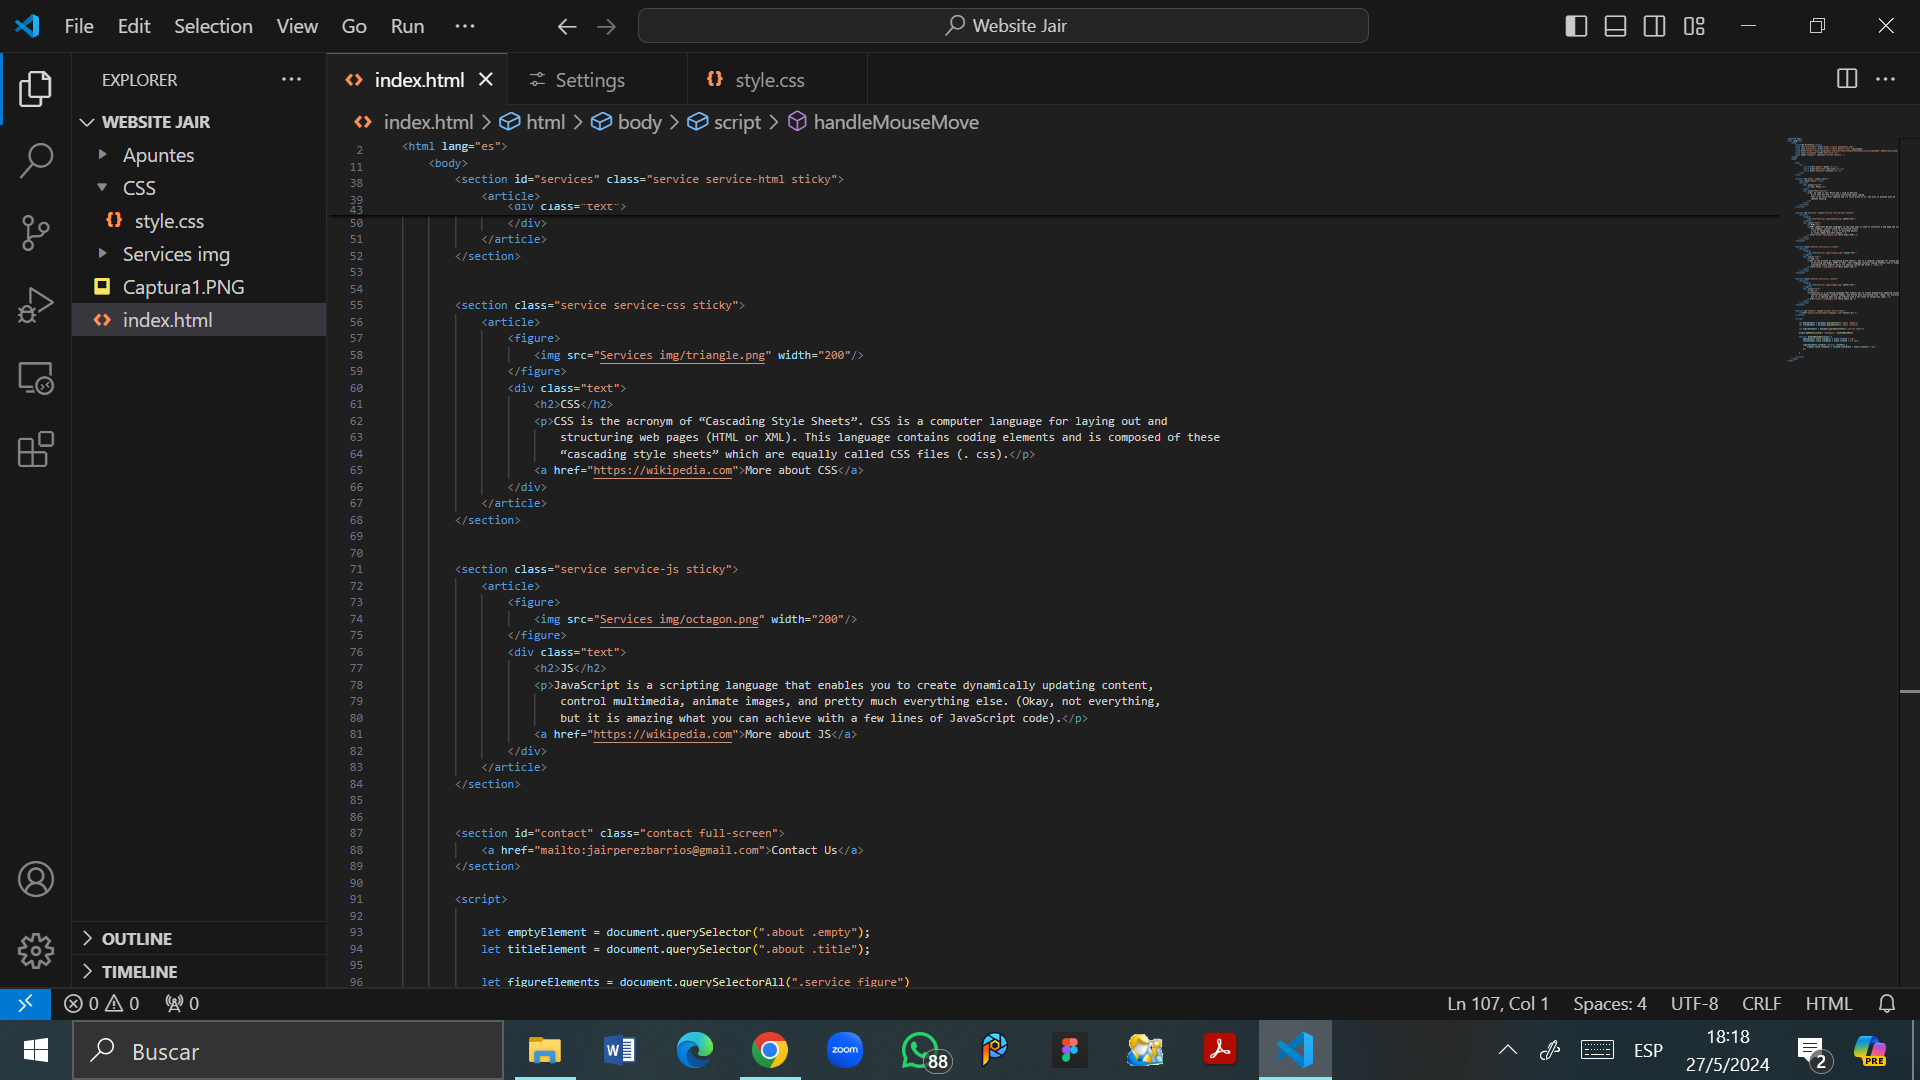This screenshot has height=1080, width=1920.
Task: Split the editor using the split icon
Action: (1847, 79)
